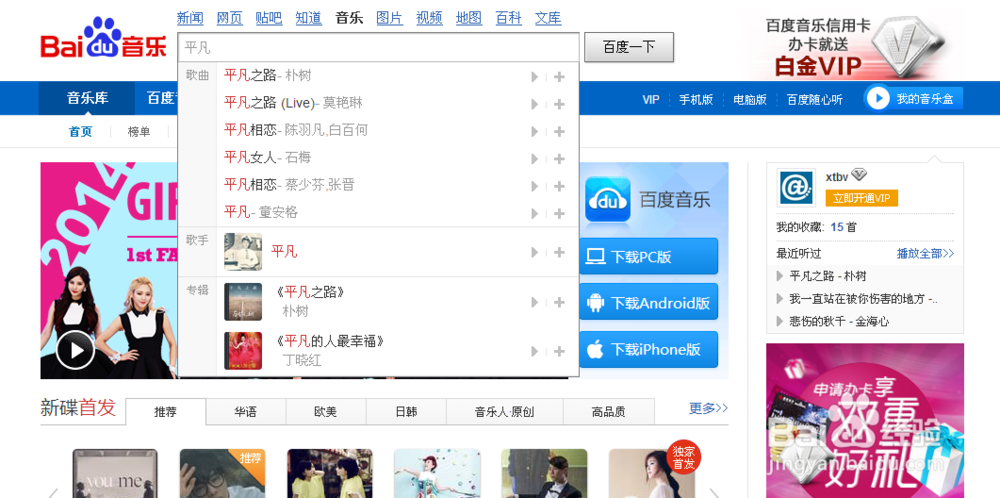Image resolution: width=1000 pixels, height=498 pixels.
Task: Add 平凡相恋 by 陈羽凡 to playlist
Action: coord(559,131)
